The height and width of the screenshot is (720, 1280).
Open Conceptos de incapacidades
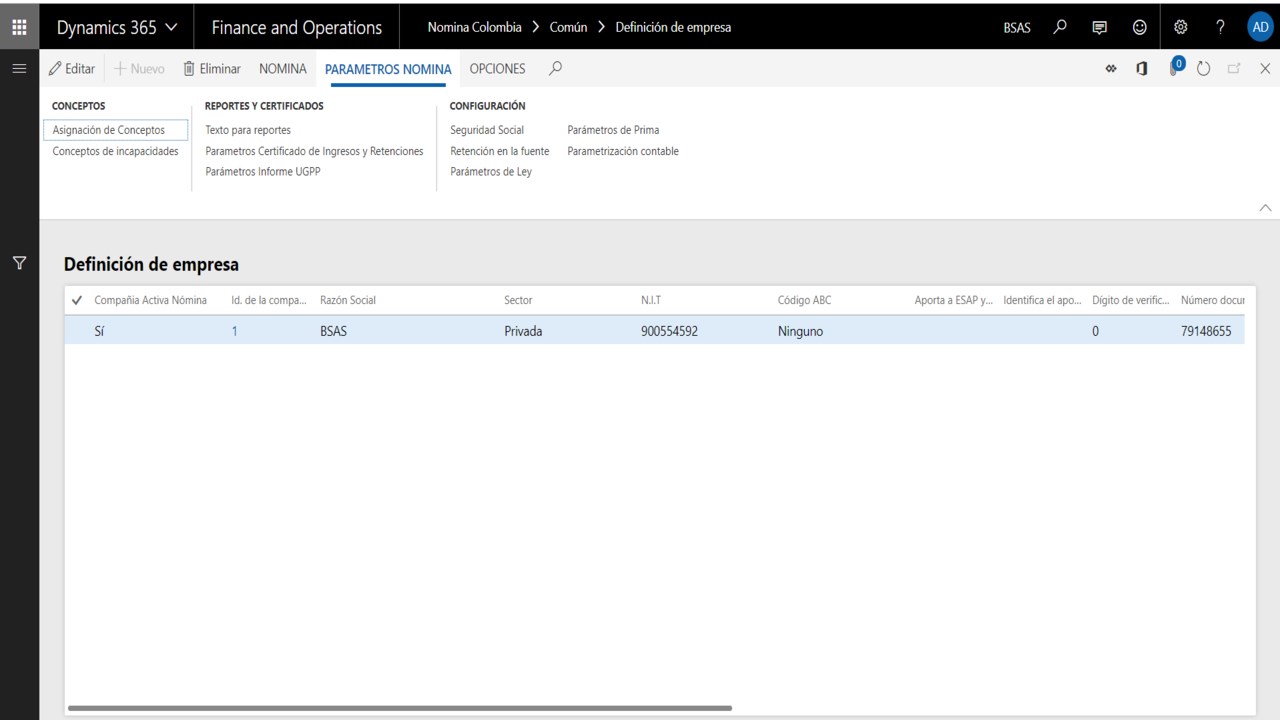[116, 151]
